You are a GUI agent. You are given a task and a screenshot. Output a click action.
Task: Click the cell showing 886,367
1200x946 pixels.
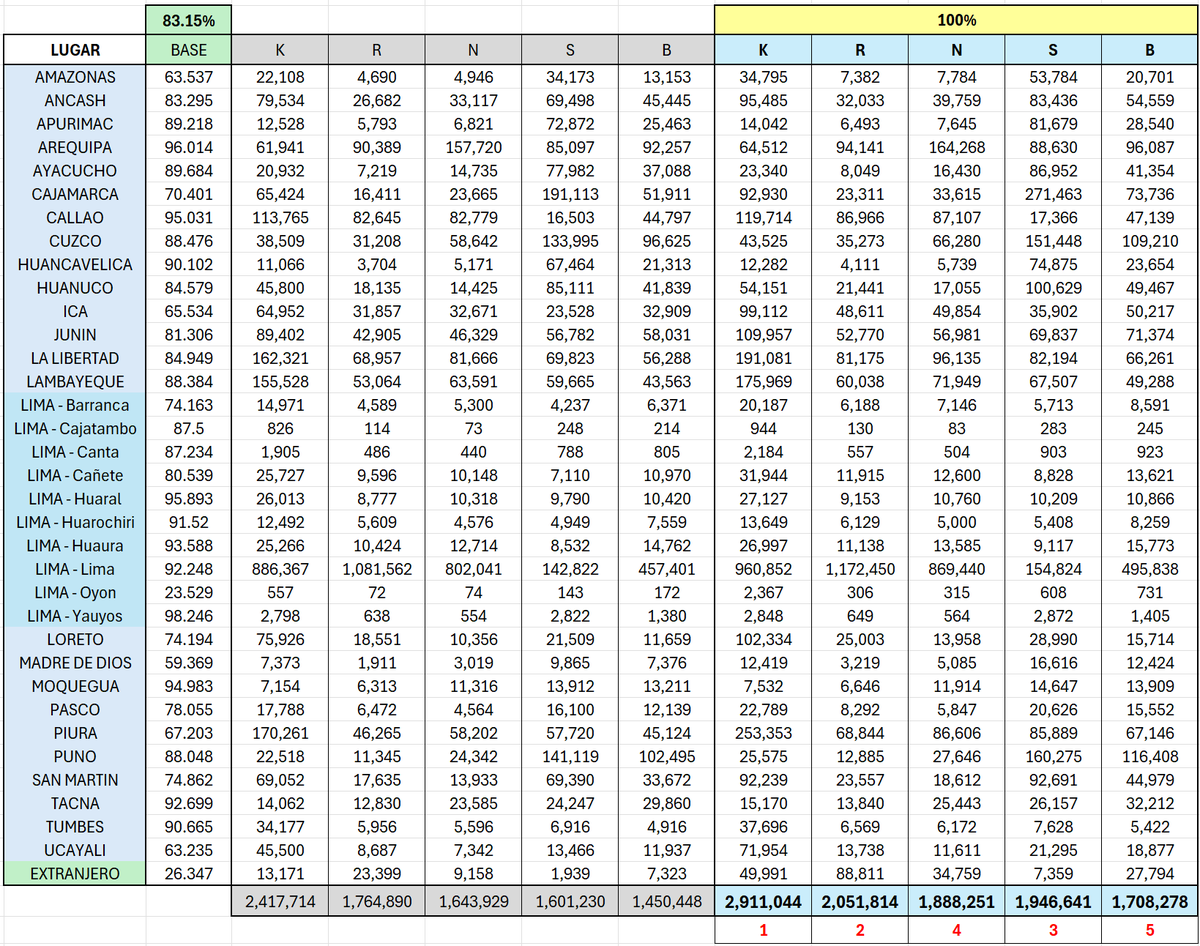(279, 569)
